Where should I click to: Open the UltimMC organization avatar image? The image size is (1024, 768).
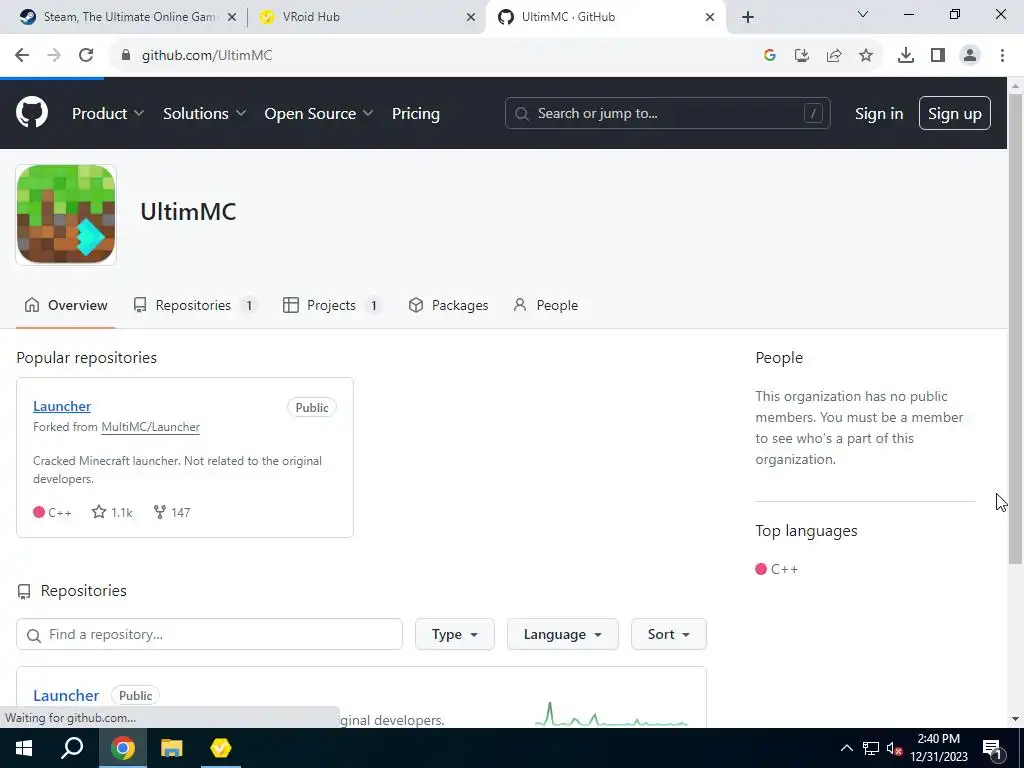click(66, 214)
